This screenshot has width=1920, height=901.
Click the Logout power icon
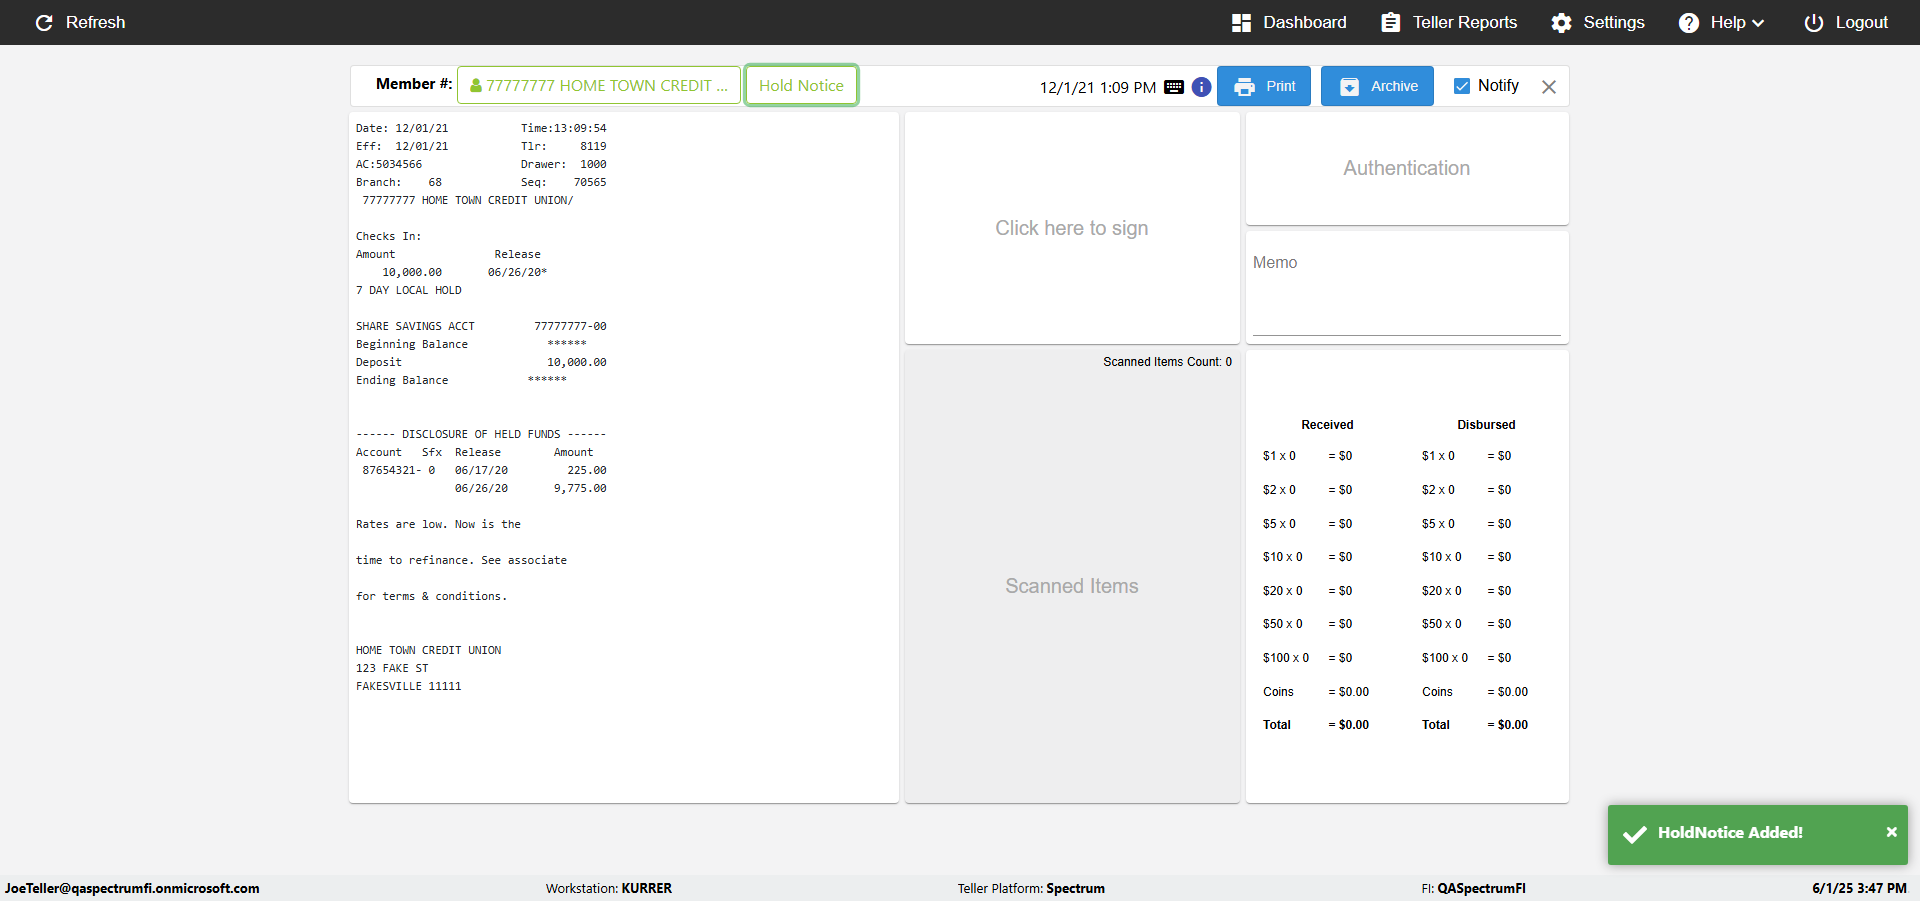(1813, 22)
